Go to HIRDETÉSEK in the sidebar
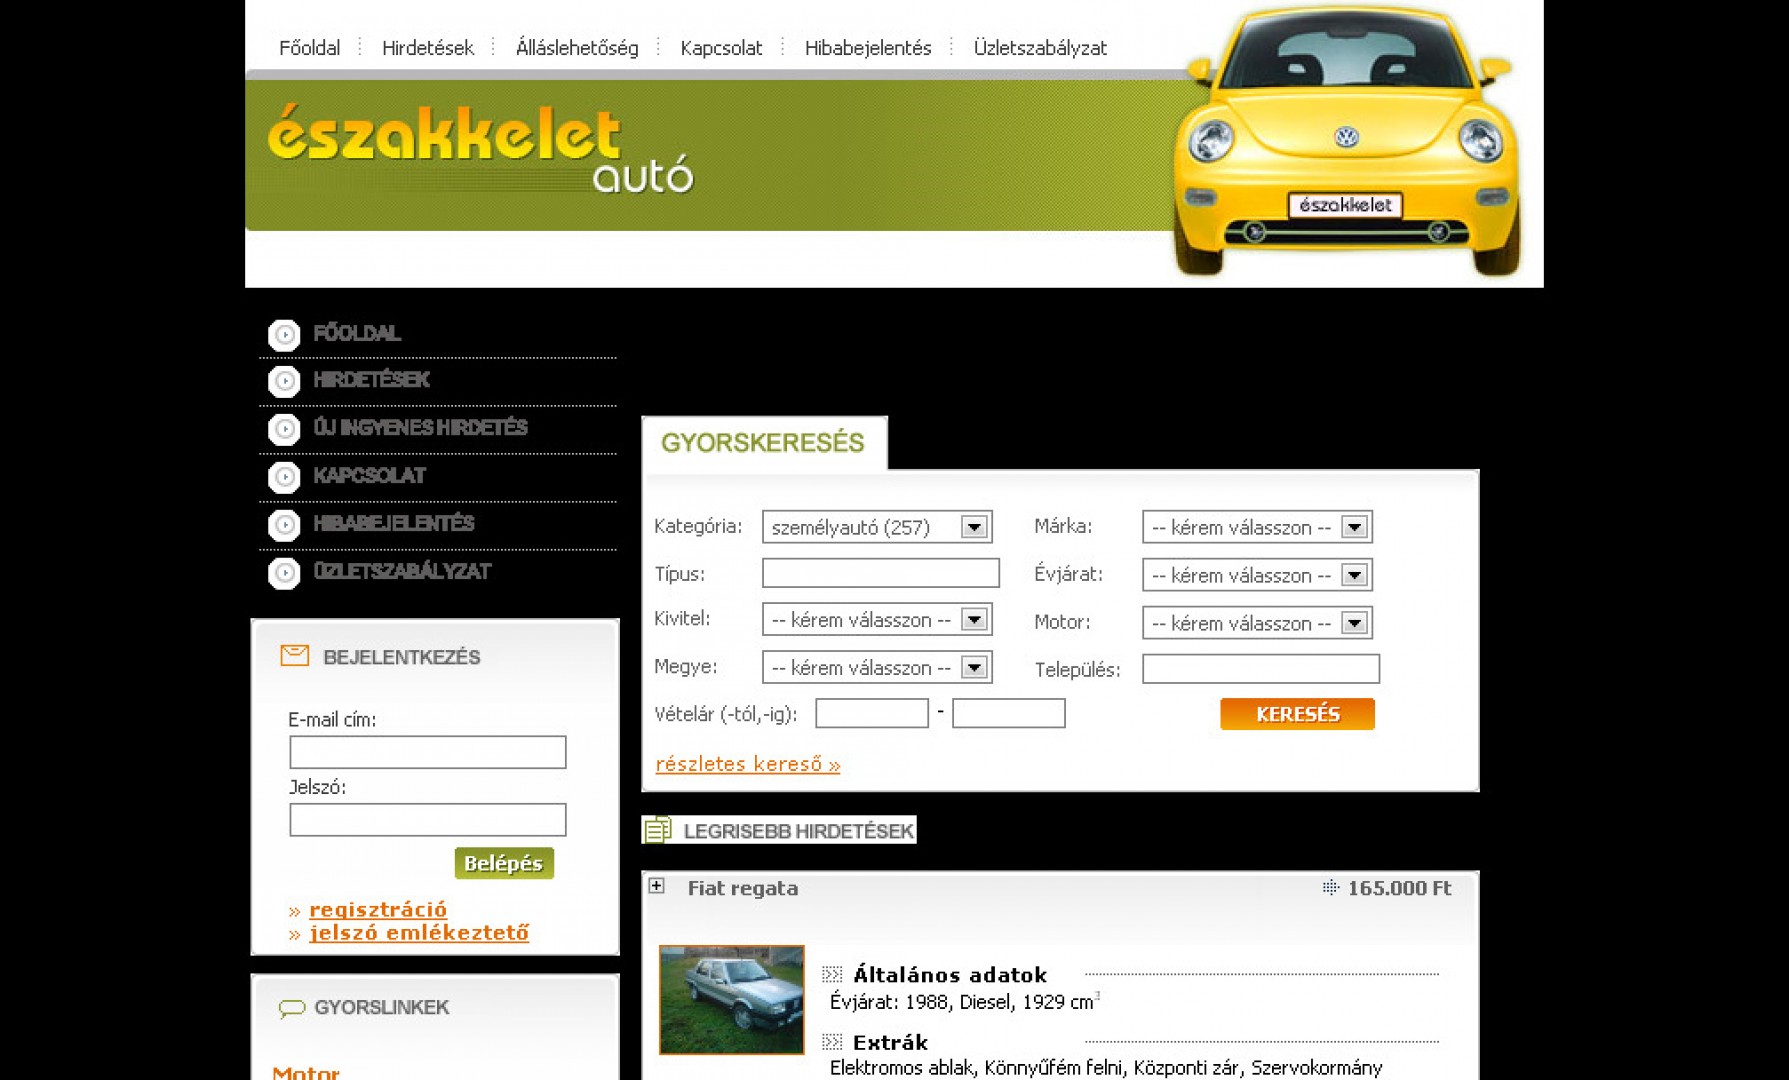The image size is (1789, 1080). [371, 380]
